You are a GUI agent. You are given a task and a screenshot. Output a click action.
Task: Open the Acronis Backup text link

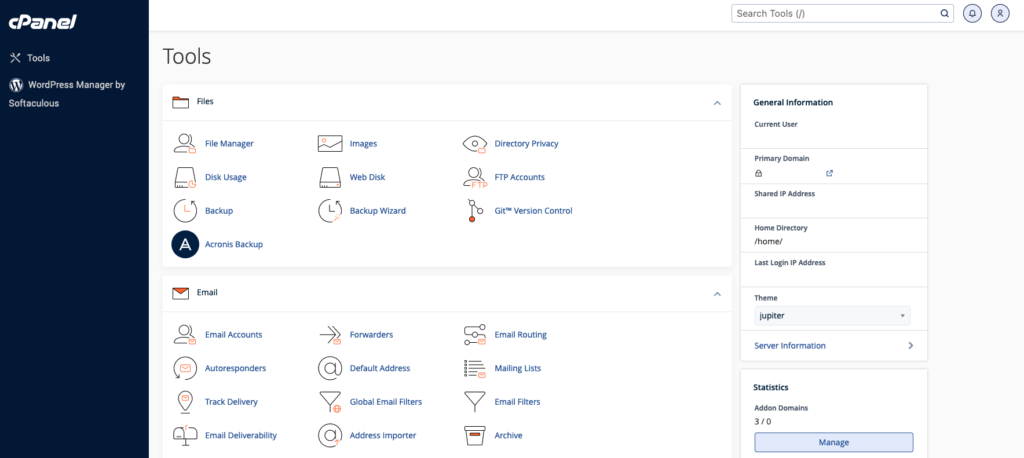[x=234, y=244]
